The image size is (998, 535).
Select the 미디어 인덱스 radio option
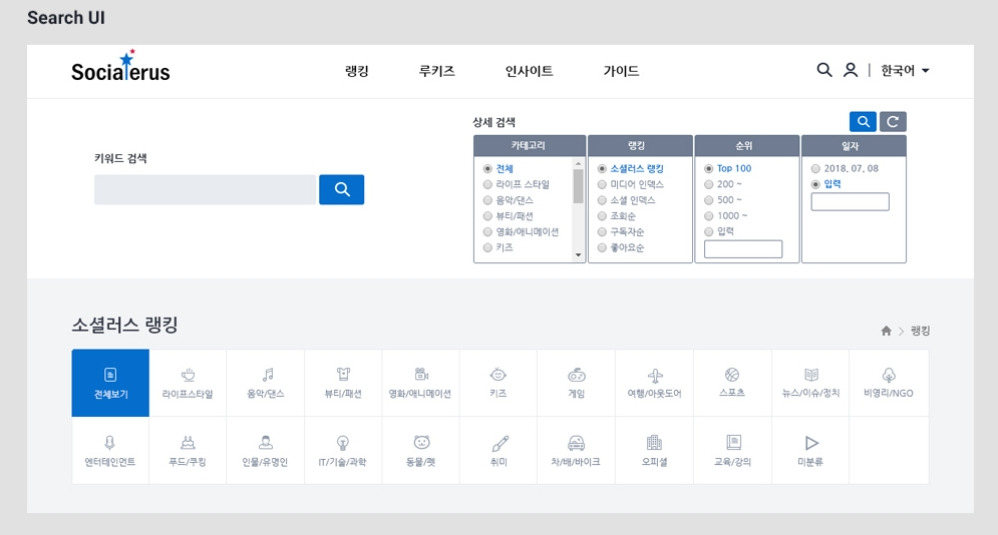[x=602, y=184]
